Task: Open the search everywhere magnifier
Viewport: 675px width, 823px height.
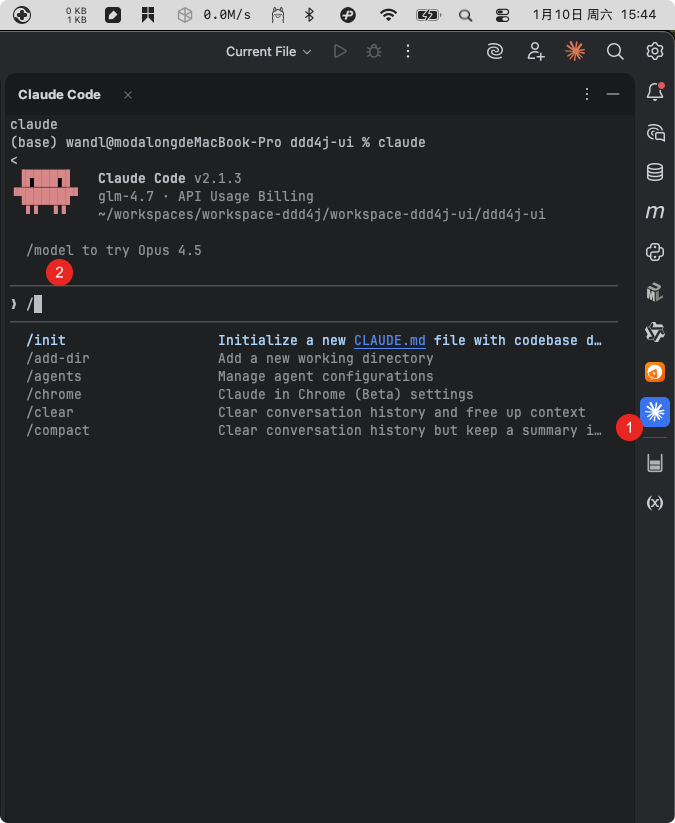Action: point(615,51)
